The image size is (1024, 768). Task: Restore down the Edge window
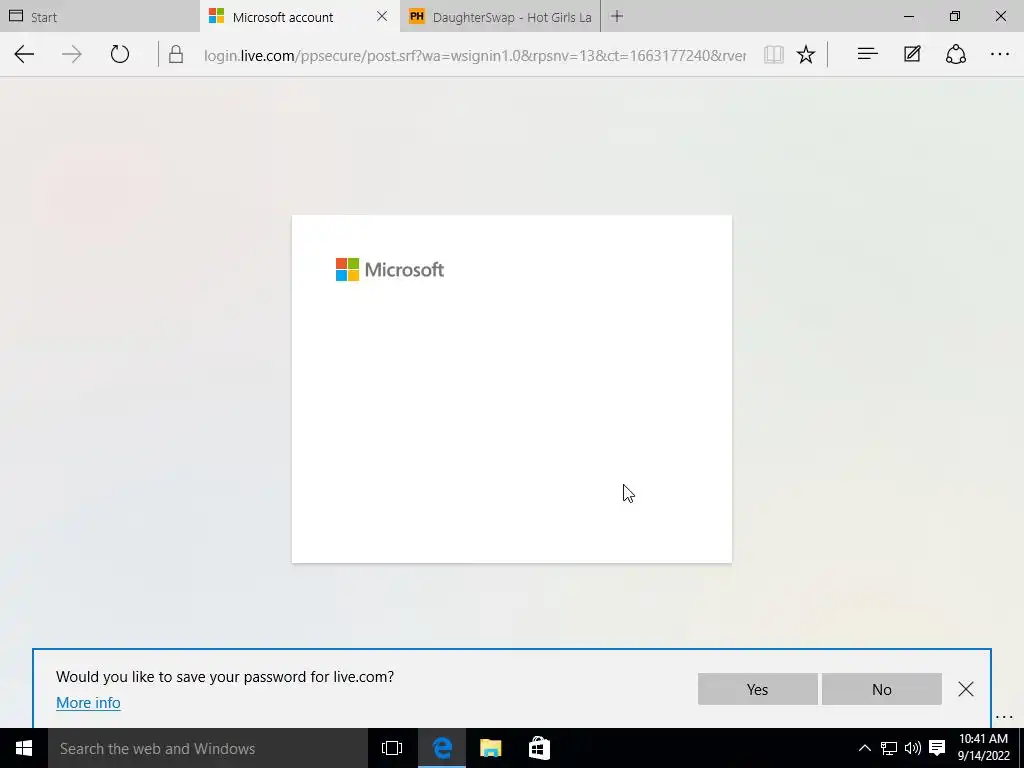click(955, 16)
